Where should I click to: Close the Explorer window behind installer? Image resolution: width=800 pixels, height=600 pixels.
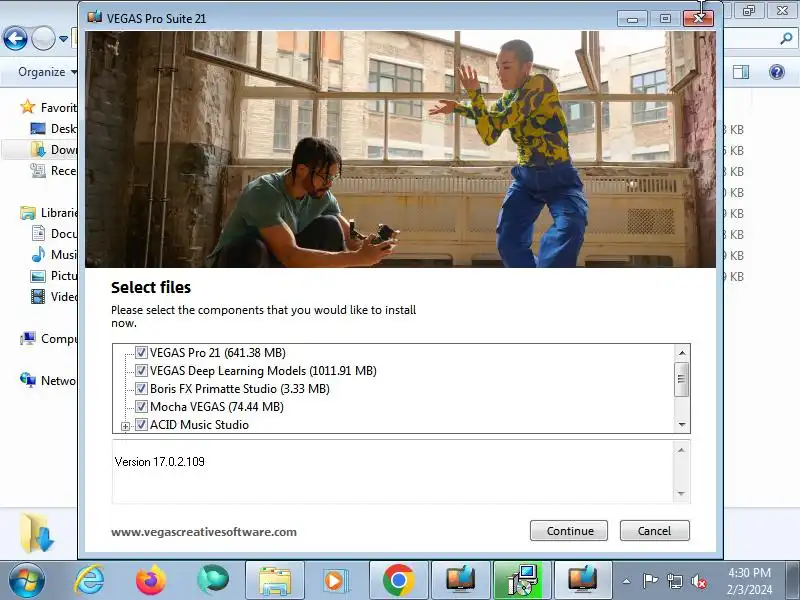click(782, 10)
